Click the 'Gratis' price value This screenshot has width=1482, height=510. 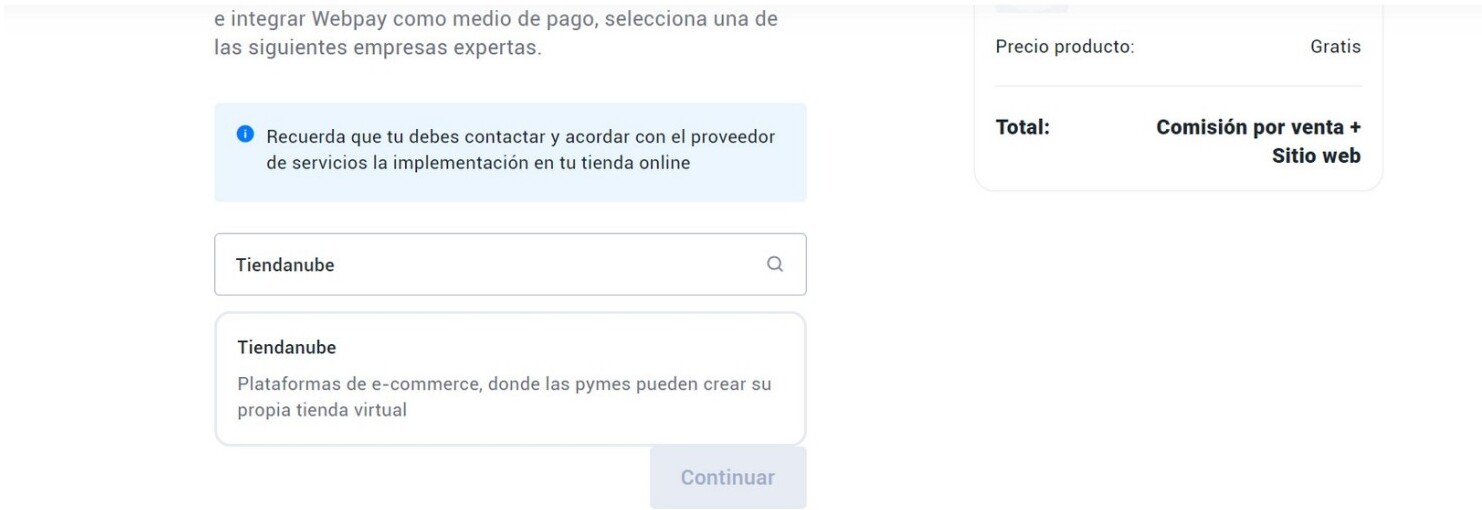pos(1335,47)
